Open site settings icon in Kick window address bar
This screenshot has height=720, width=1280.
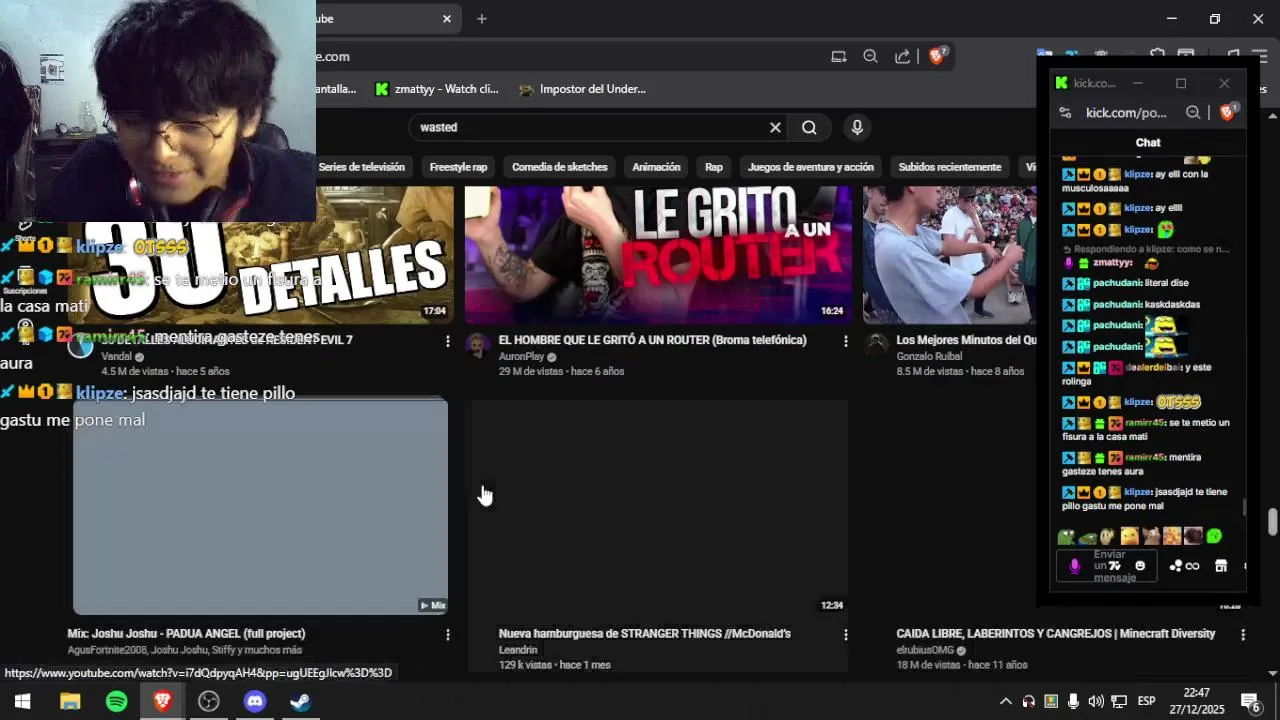(x=1065, y=113)
